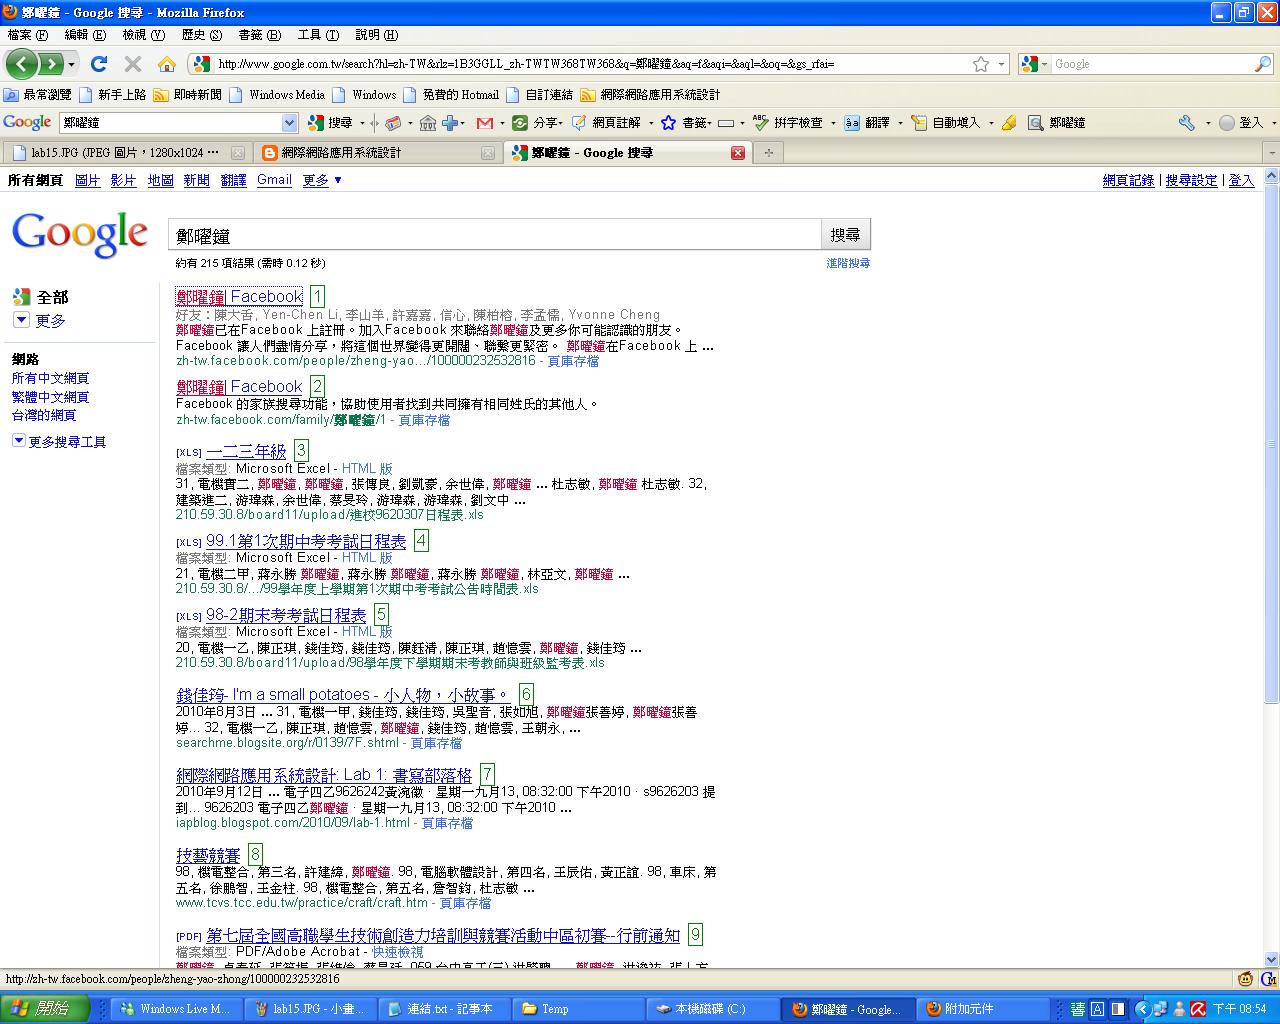Viewport: 1280px width, 1024px height.
Task: Open the first 鄭曜鐘 | Facebook result
Action: tap(239, 297)
